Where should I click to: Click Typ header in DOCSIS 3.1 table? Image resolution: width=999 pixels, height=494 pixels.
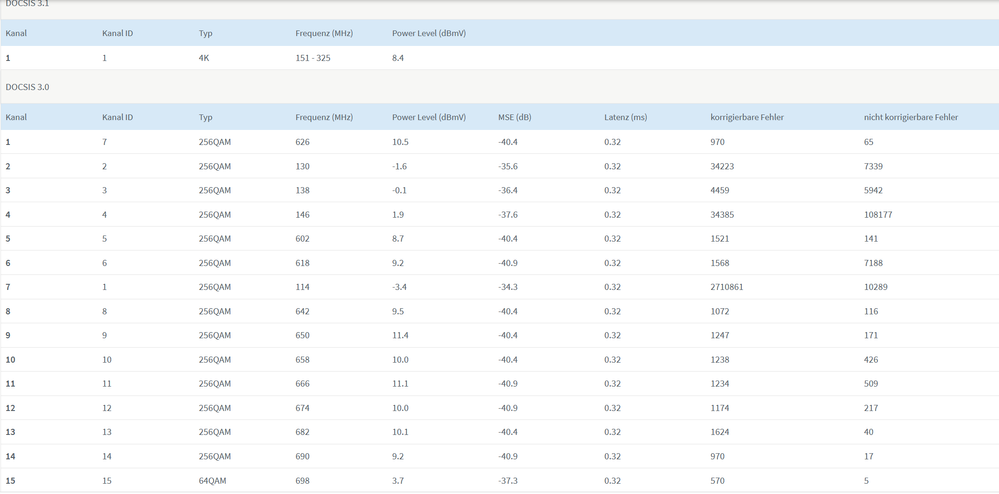tap(205, 33)
